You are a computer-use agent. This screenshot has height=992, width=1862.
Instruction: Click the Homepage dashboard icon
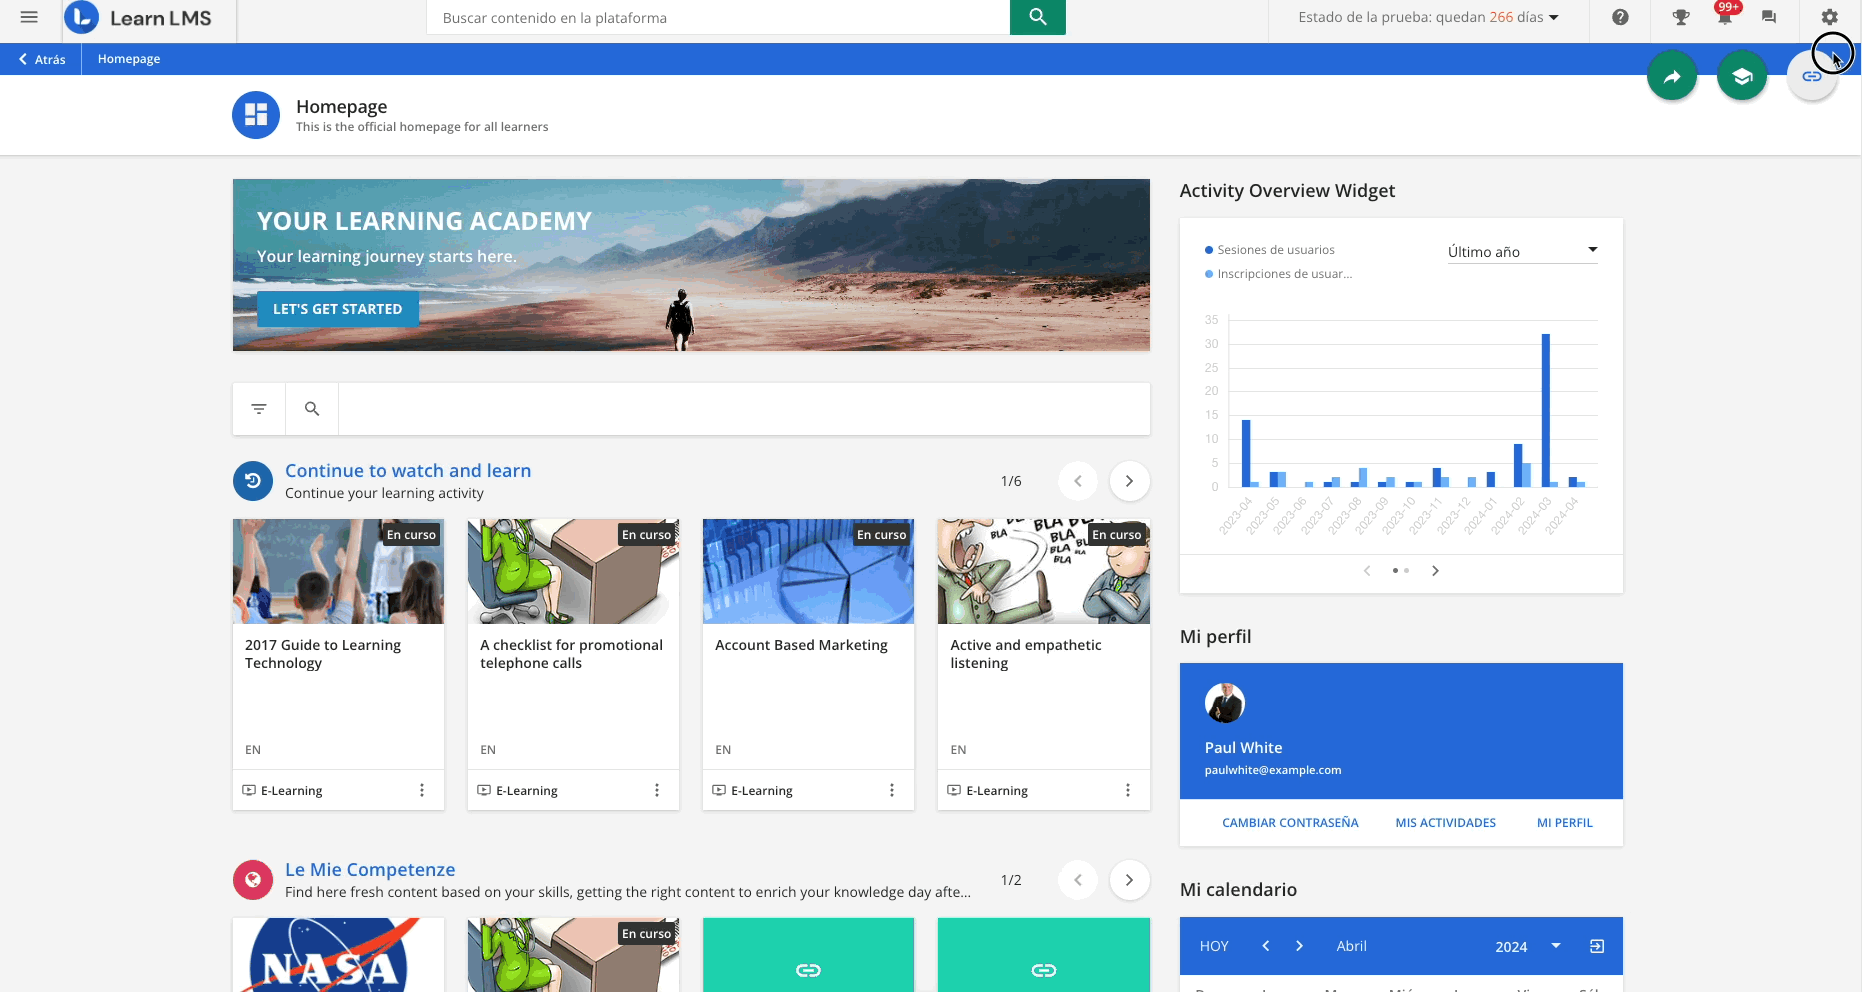[x=256, y=115]
